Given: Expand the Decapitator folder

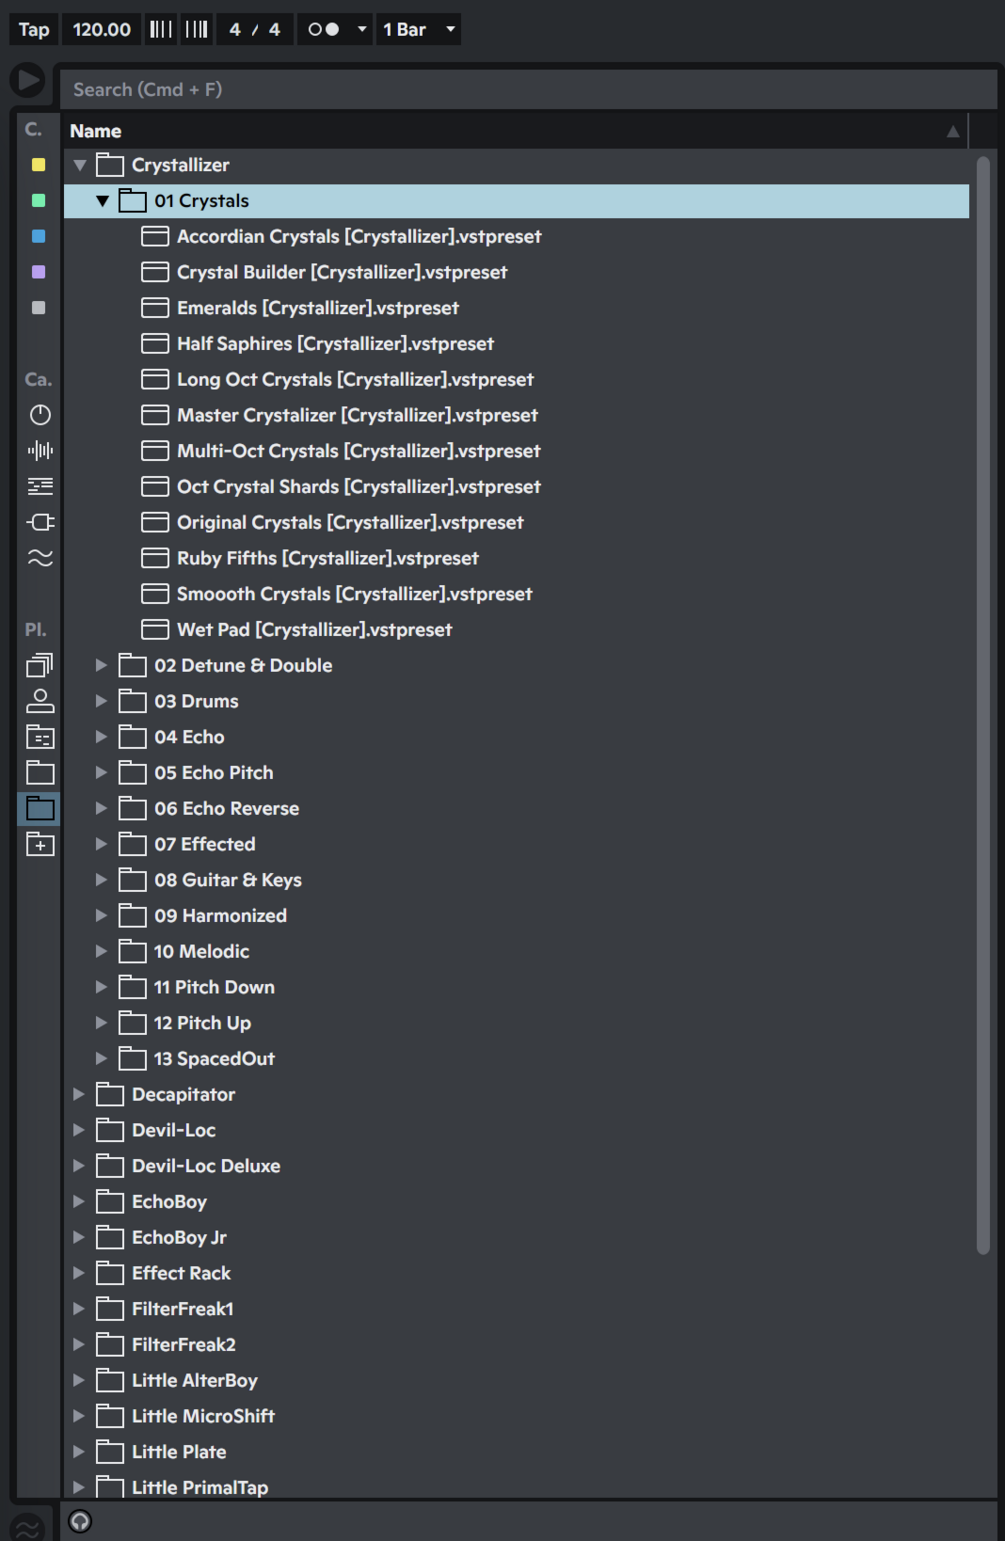Looking at the screenshot, I should (x=79, y=1094).
